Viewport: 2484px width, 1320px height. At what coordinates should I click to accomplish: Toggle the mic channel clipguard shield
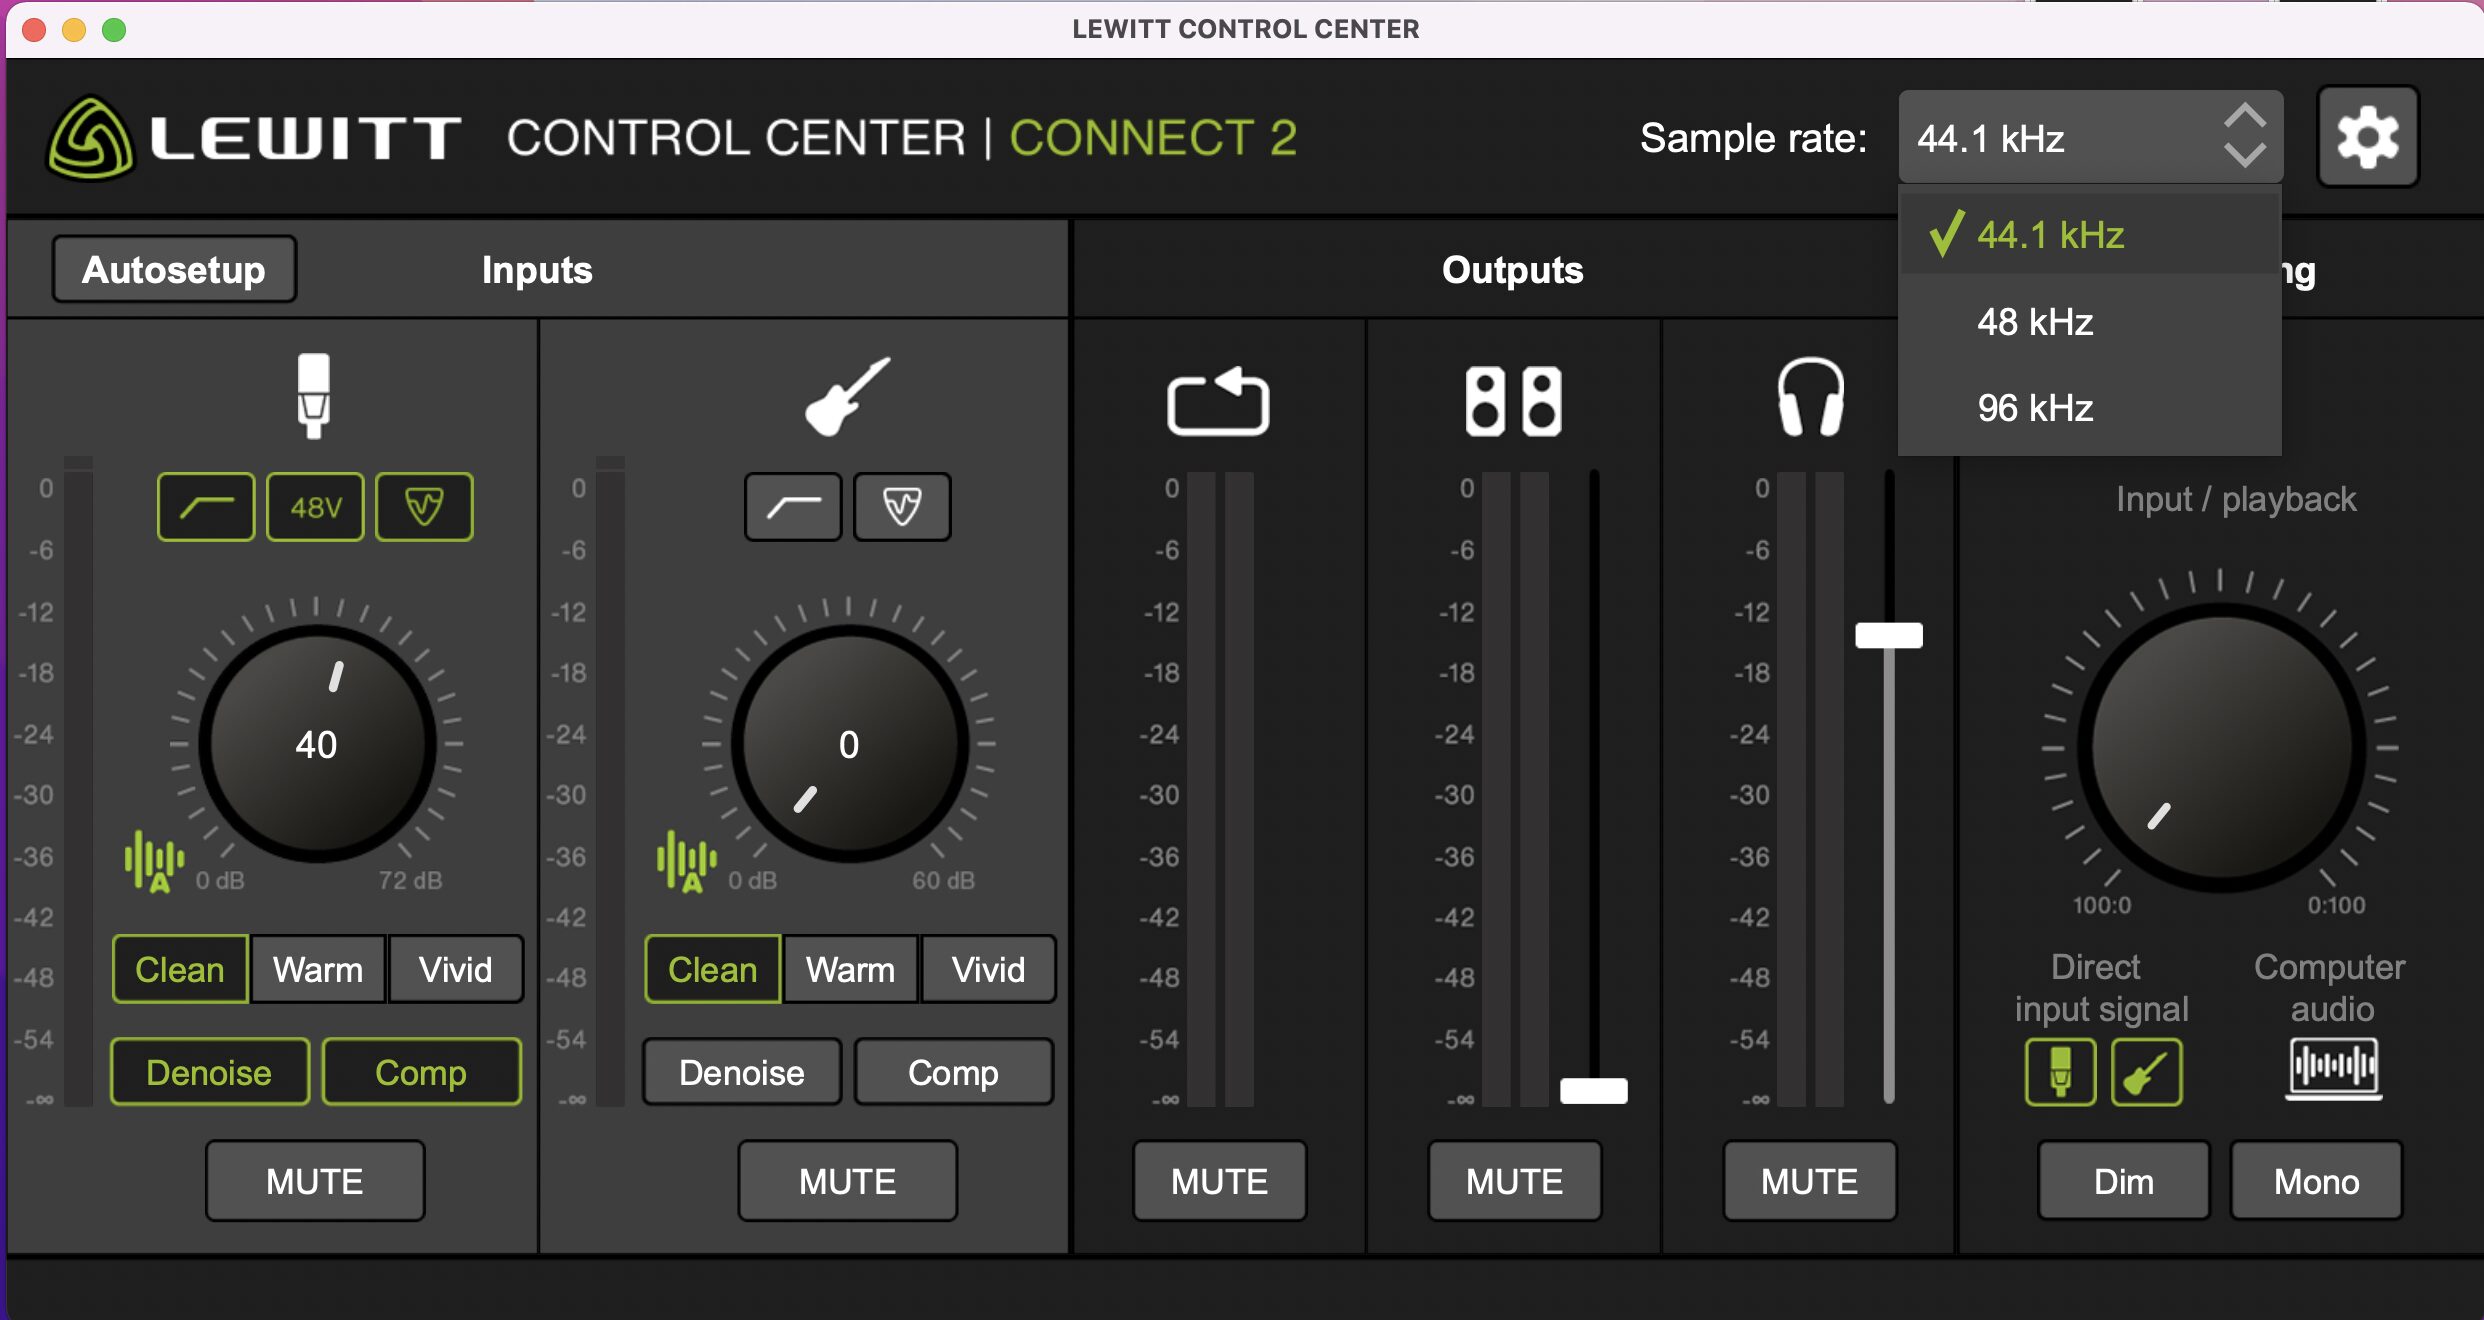(424, 507)
